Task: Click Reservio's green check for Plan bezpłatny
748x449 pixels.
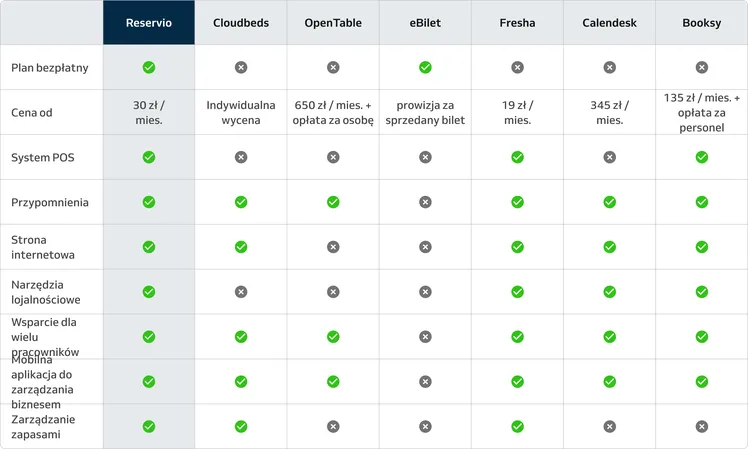Action: tap(149, 67)
